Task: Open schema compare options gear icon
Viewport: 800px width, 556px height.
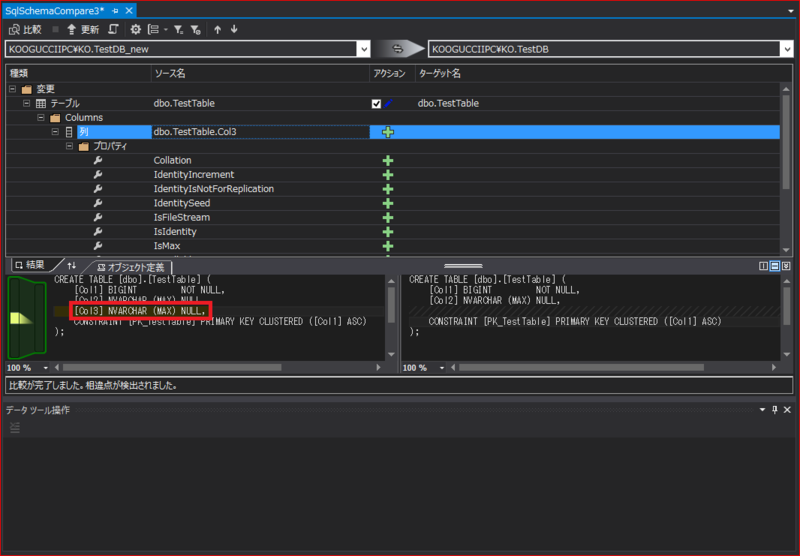Action: 135,30
